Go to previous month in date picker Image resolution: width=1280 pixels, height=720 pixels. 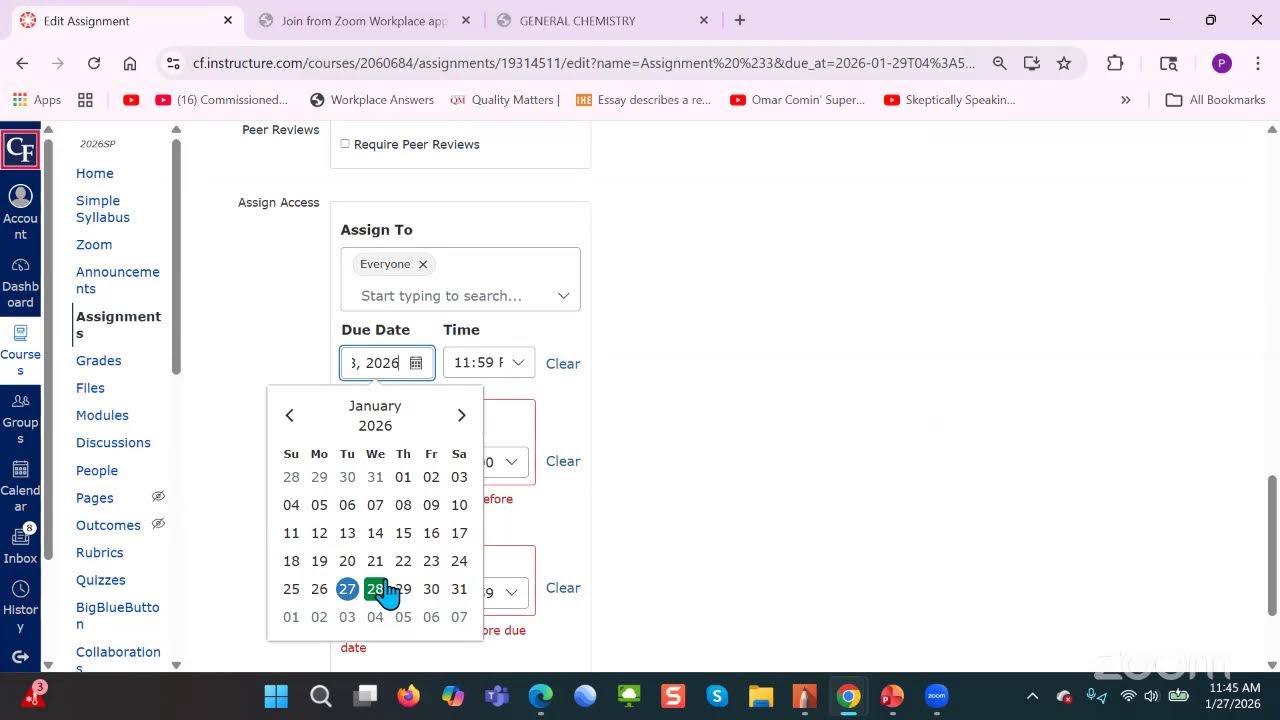289,415
